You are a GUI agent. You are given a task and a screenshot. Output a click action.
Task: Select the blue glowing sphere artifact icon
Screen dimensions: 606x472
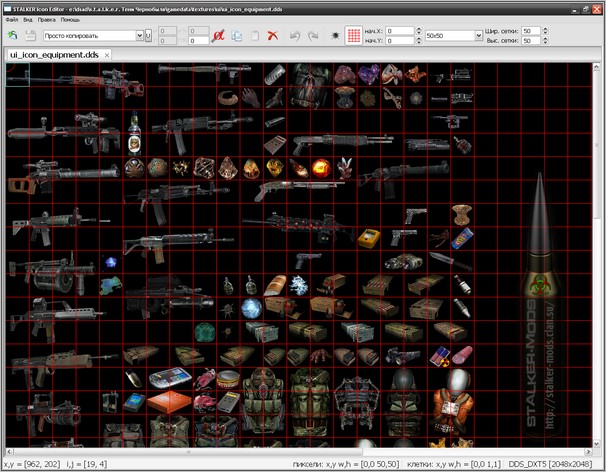pos(252,308)
